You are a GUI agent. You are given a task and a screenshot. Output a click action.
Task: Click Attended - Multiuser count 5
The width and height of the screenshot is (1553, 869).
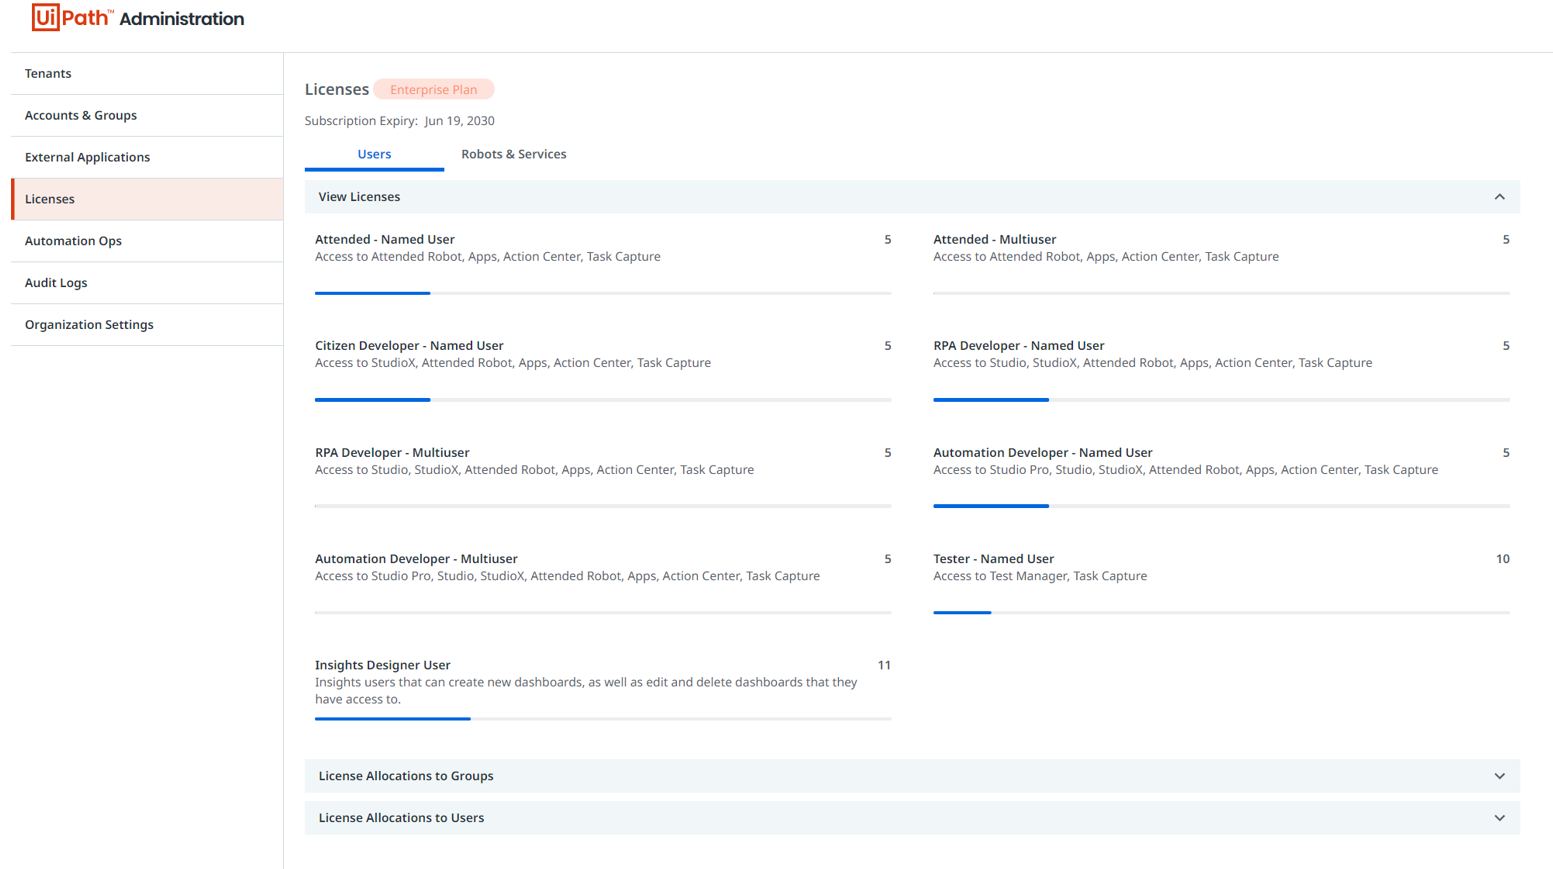(1506, 240)
